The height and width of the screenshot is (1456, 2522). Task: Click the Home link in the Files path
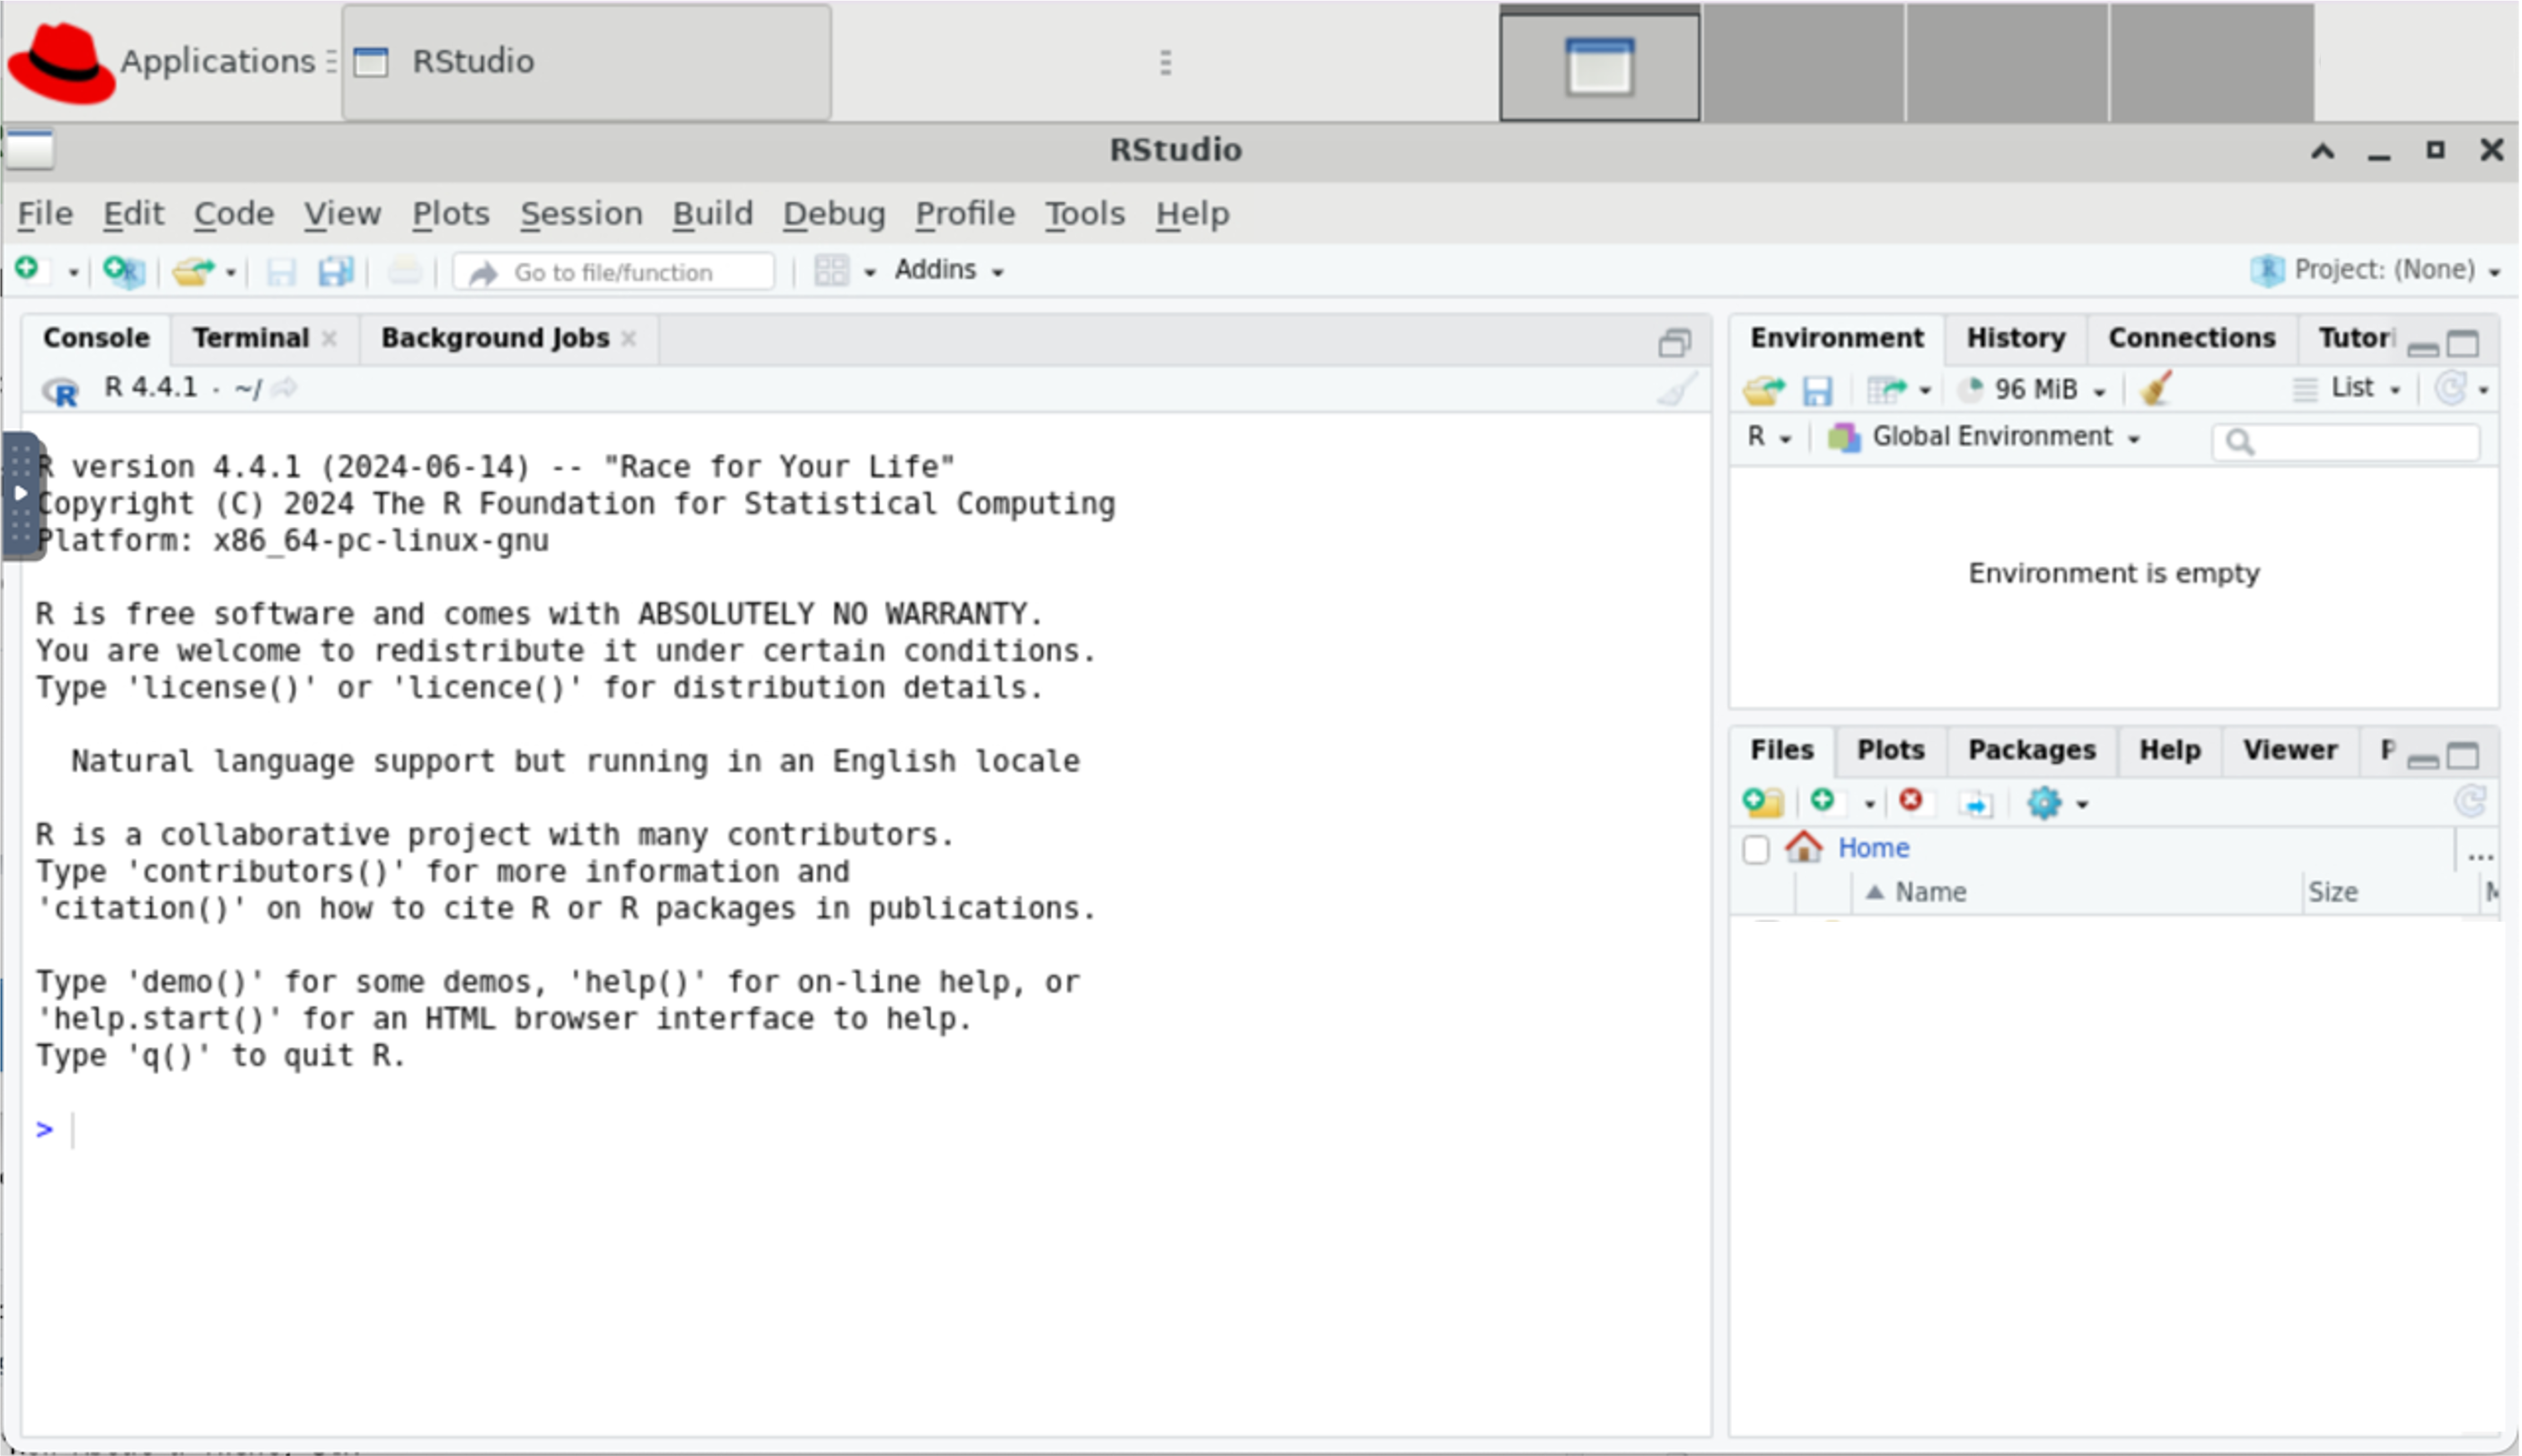(1873, 848)
